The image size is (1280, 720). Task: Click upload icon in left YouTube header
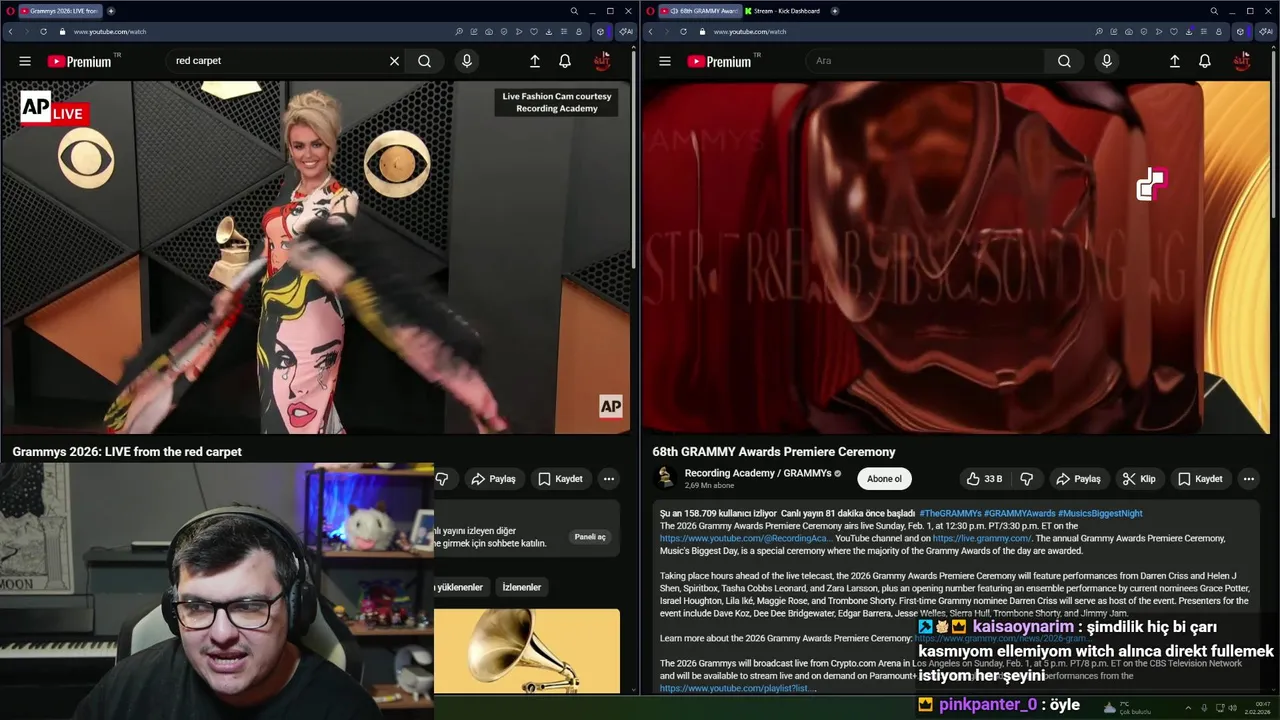(x=535, y=61)
